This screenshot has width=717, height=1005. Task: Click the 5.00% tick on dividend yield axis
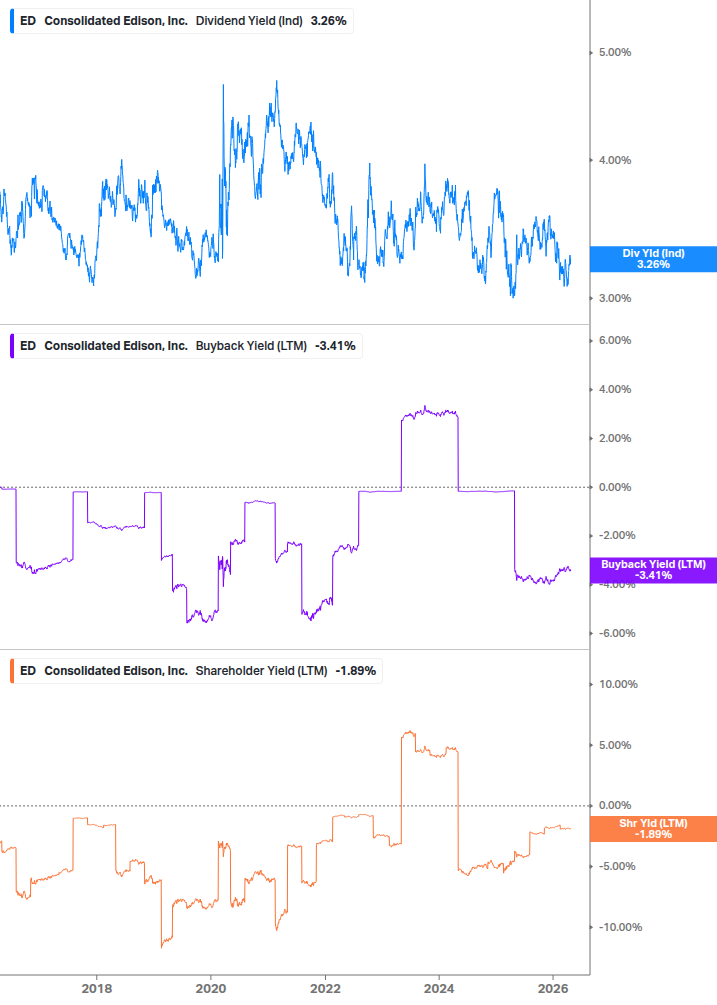(x=615, y=53)
